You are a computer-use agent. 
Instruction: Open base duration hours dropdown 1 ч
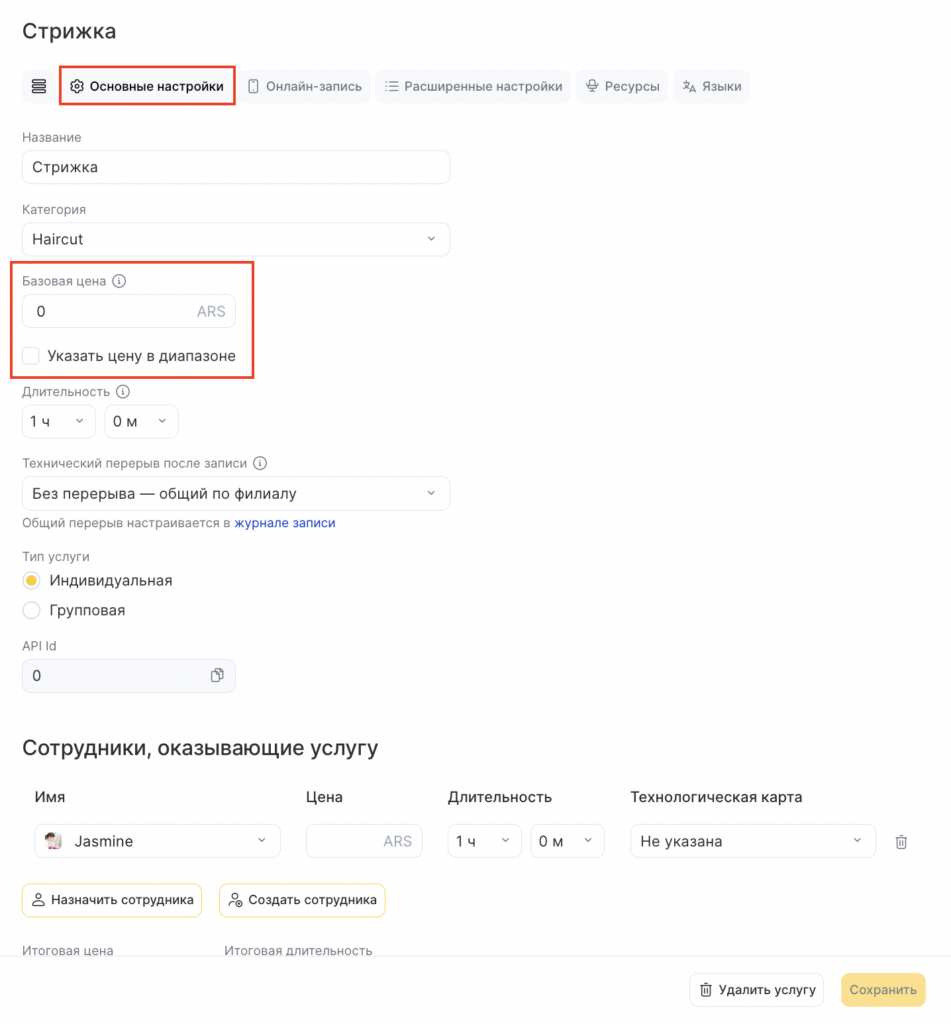(58, 422)
